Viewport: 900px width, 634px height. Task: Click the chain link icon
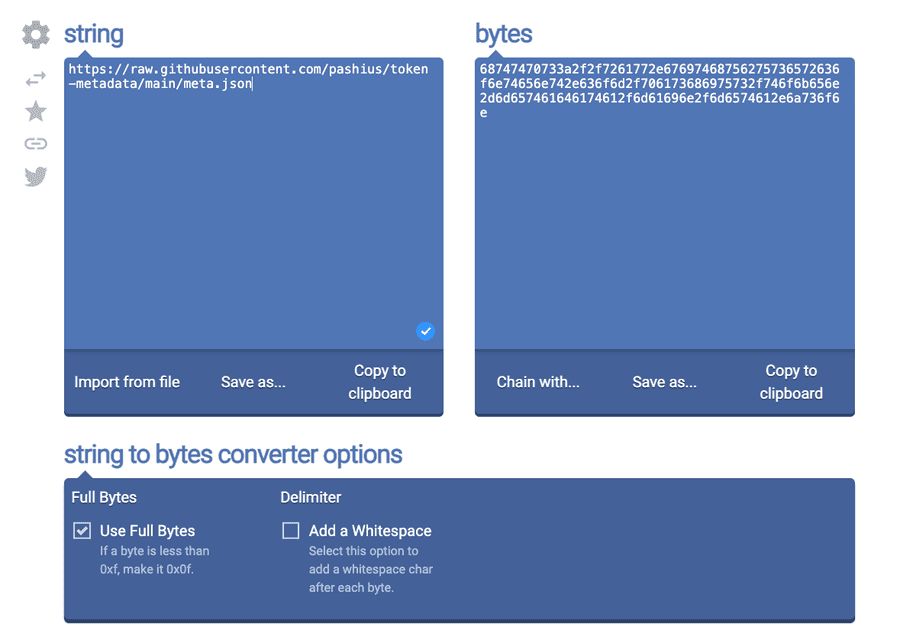point(36,144)
